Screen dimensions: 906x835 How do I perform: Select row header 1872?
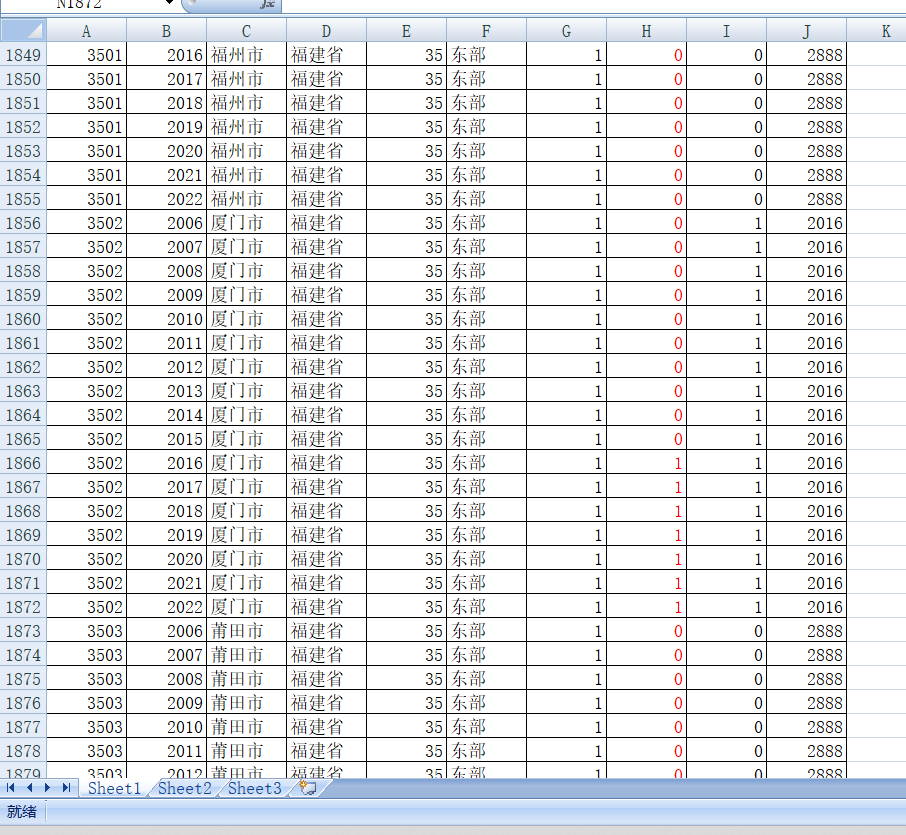coord(24,607)
